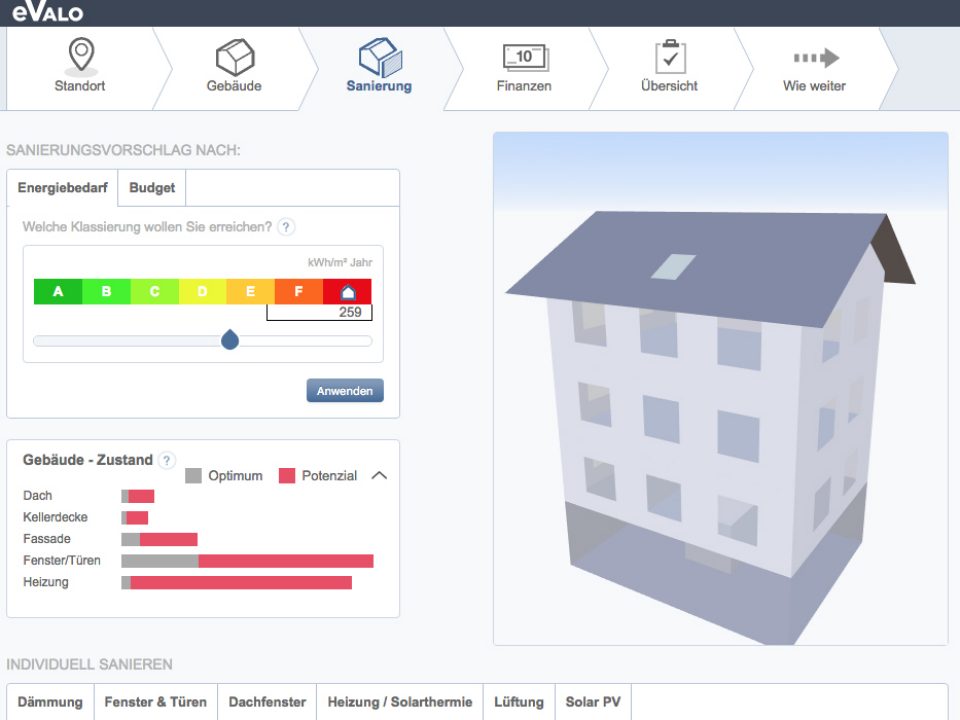Viewport: 960px width, 720px height.
Task: Select the Energiebedarf tab
Action: [62, 188]
